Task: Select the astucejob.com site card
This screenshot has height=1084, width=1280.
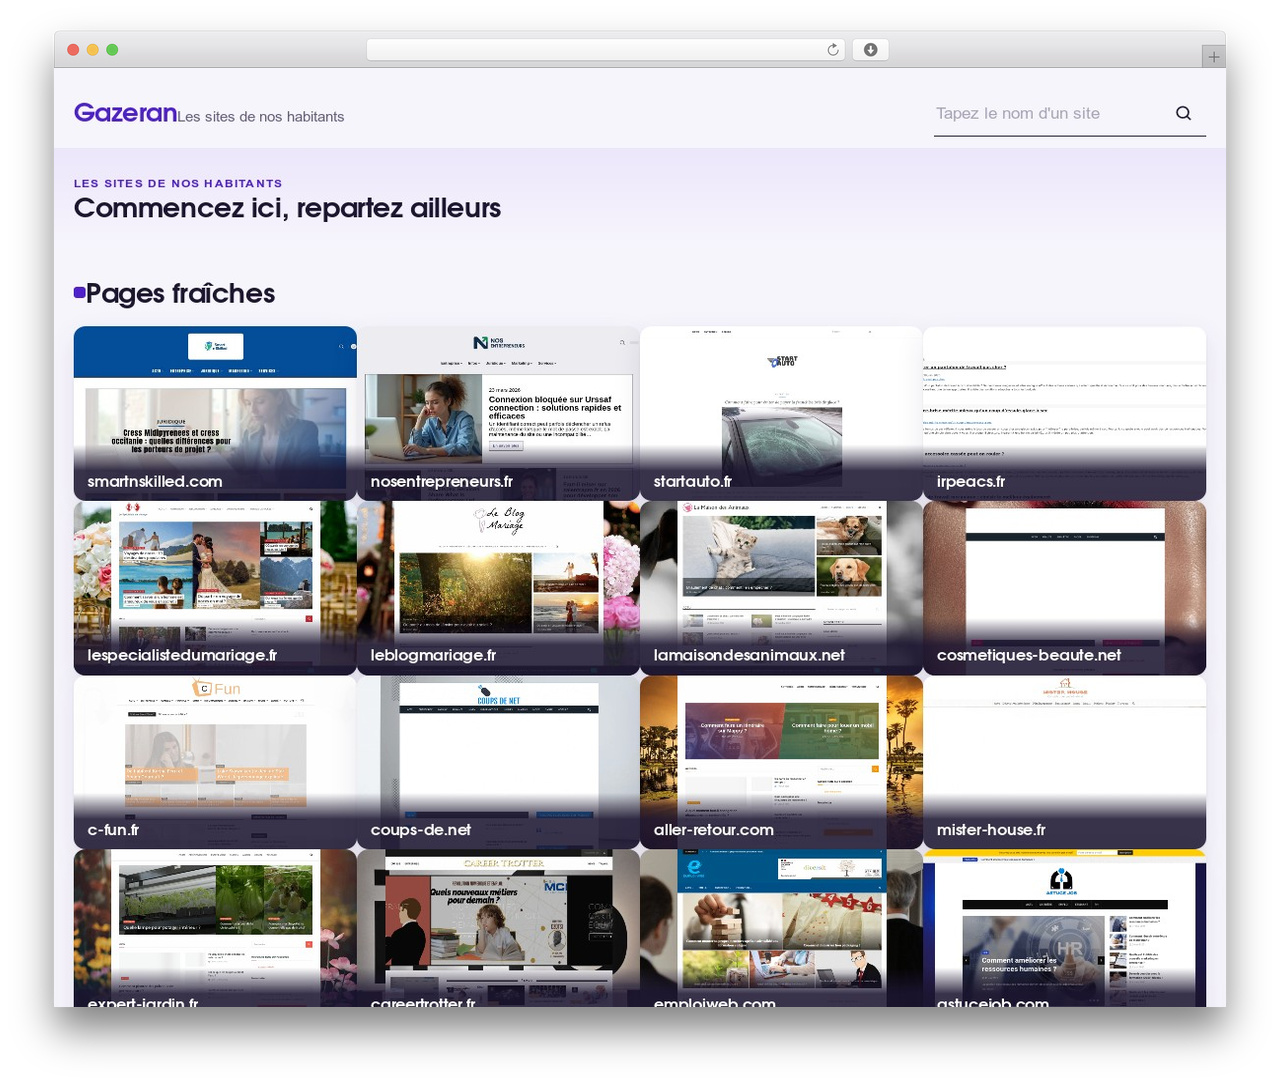Action: [x=1064, y=928]
